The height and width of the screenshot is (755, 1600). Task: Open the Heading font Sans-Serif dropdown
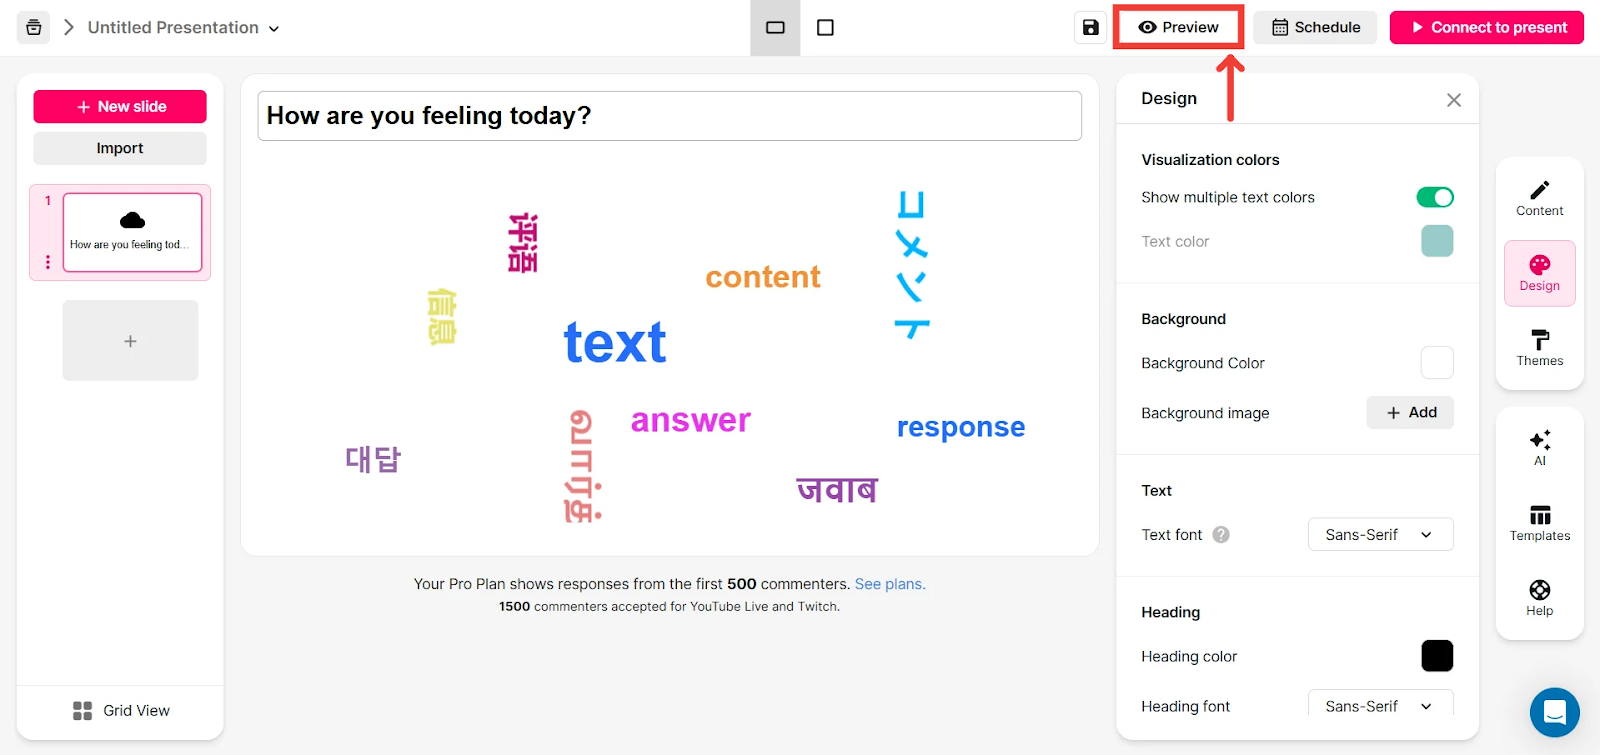pyautogui.click(x=1380, y=705)
